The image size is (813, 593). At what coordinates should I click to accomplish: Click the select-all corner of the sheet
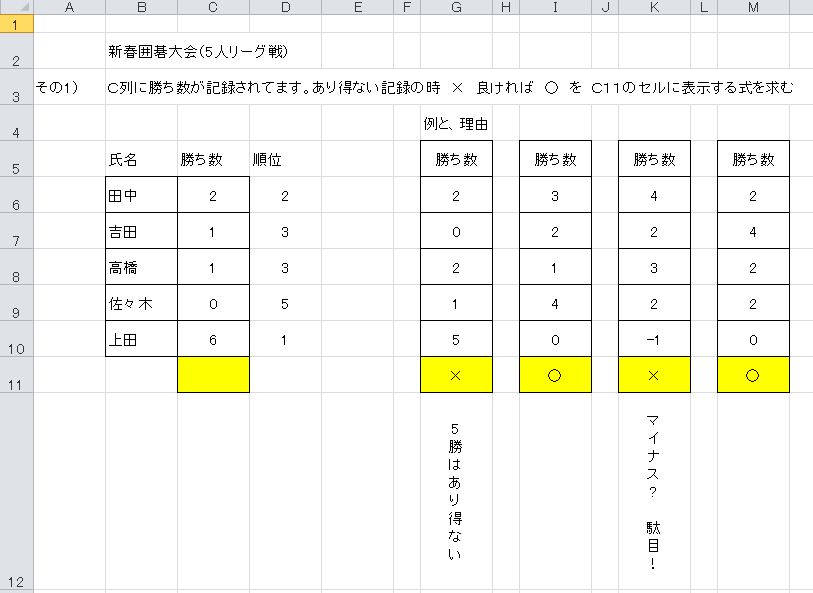point(17,7)
